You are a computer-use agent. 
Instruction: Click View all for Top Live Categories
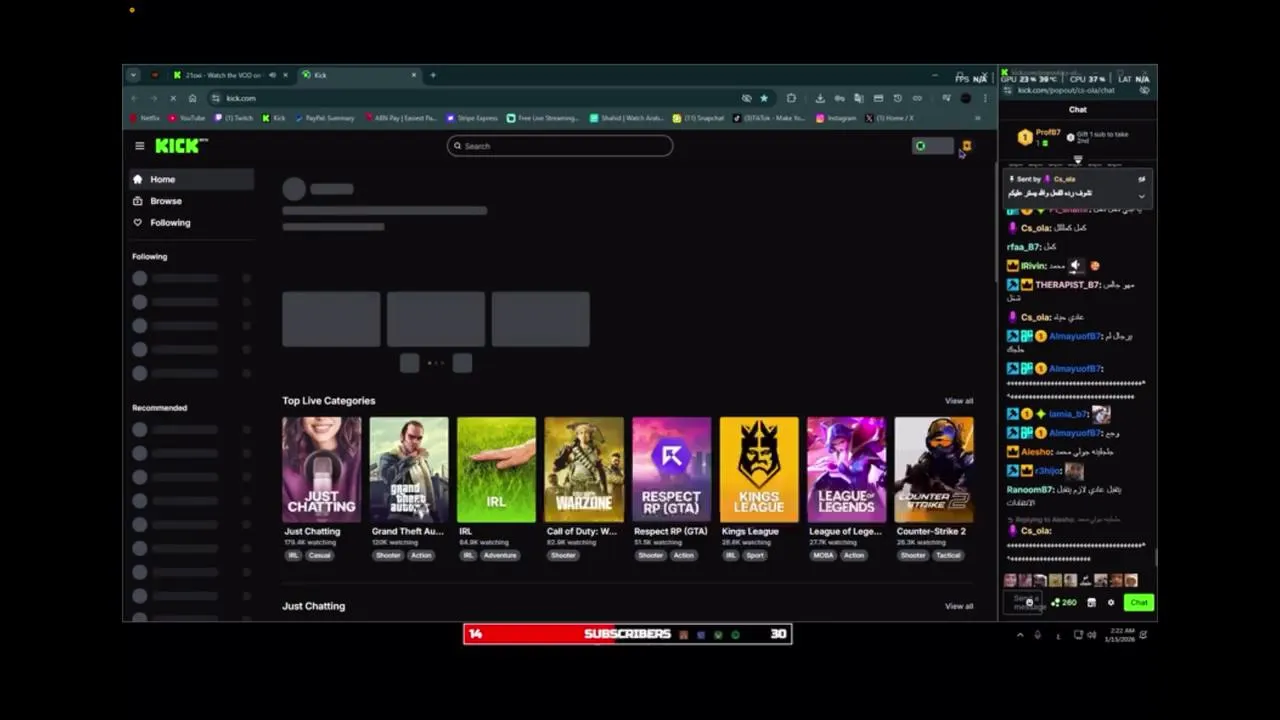click(x=959, y=401)
